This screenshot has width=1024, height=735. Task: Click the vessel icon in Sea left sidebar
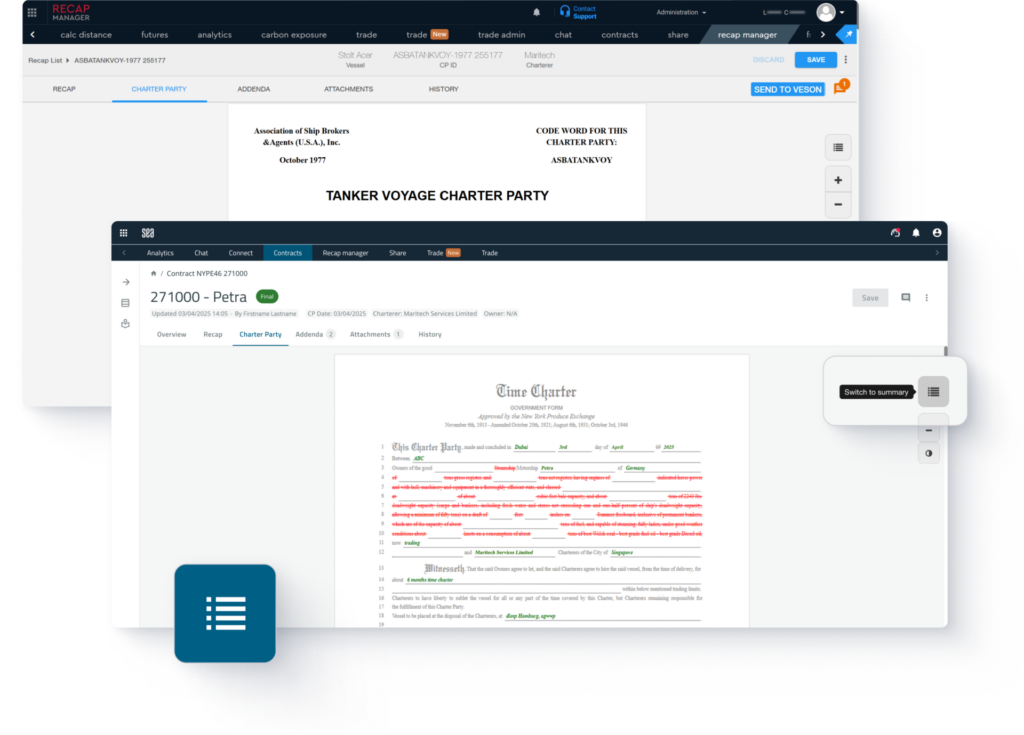pos(125,323)
